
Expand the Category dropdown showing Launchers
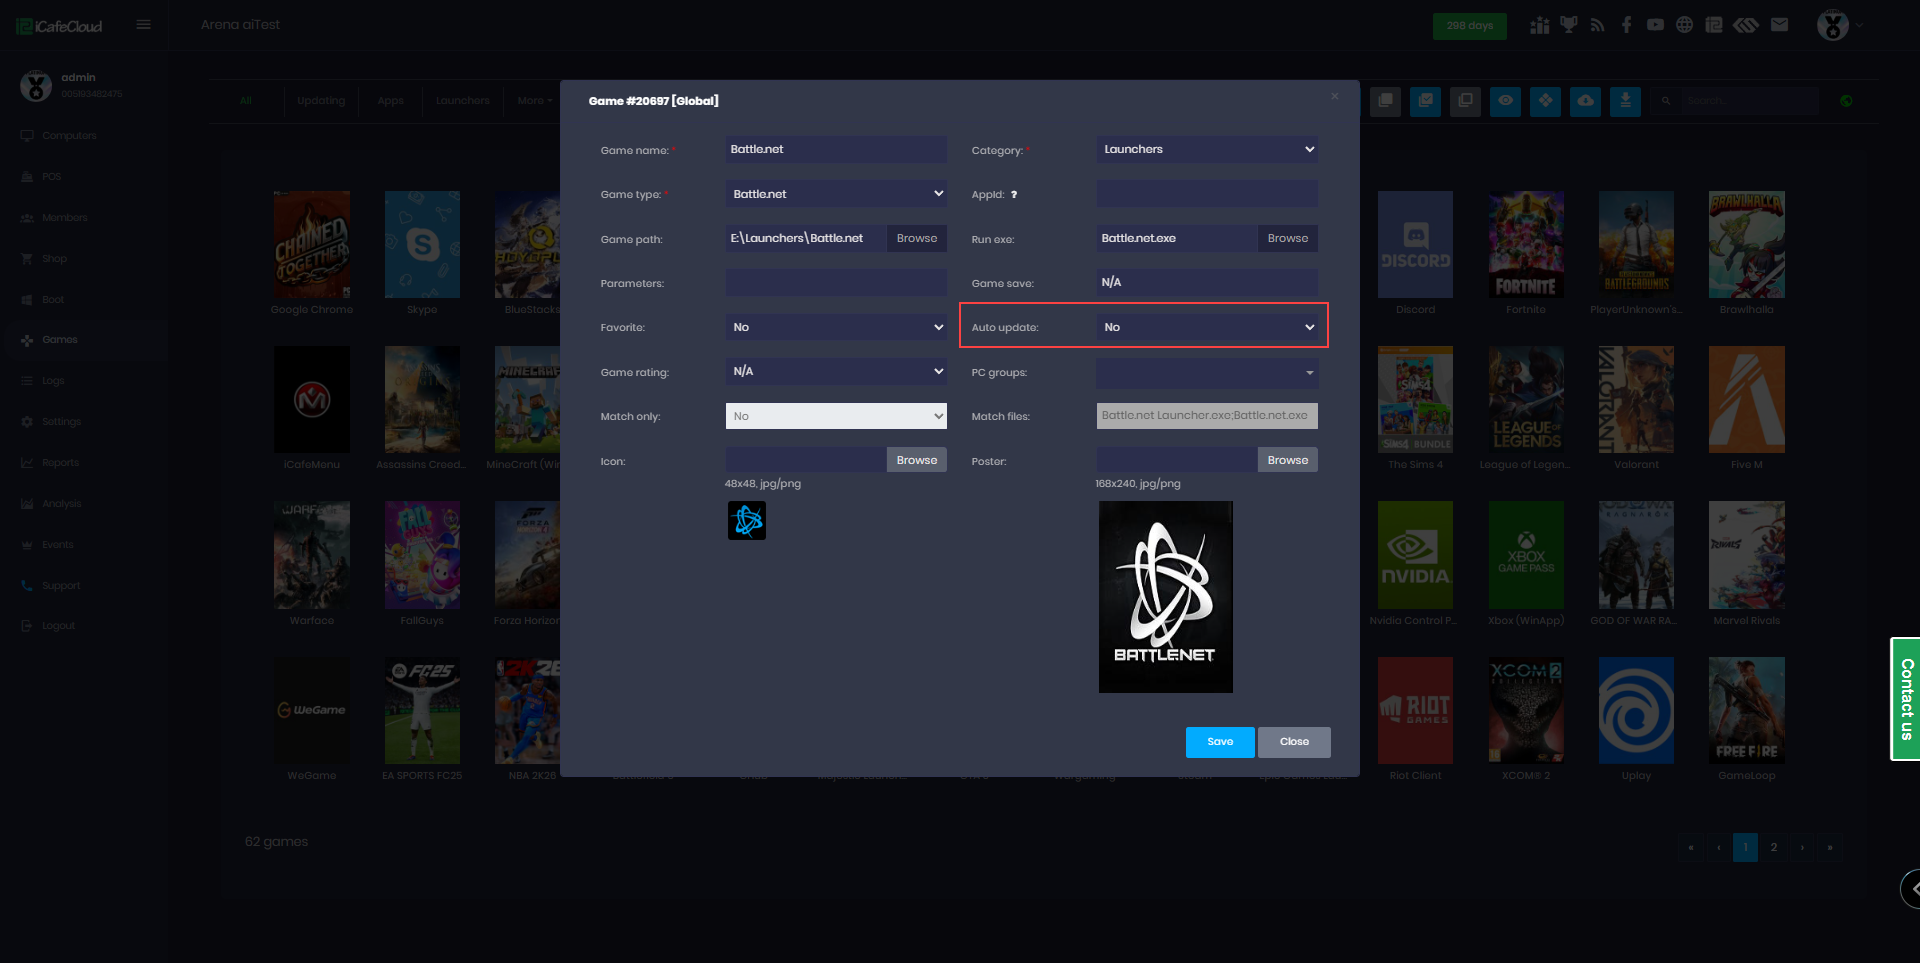pyautogui.click(x=1207, y=150)
